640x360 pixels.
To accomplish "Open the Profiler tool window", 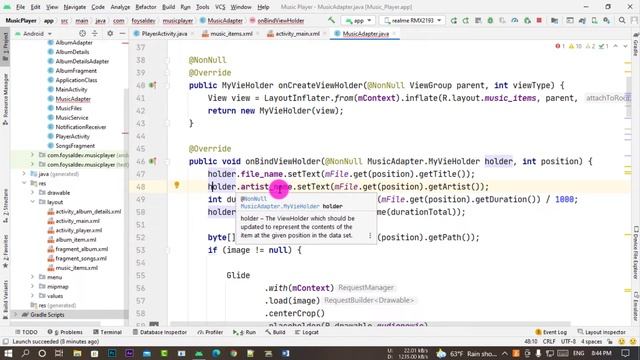I will click(x=210, y=332).
